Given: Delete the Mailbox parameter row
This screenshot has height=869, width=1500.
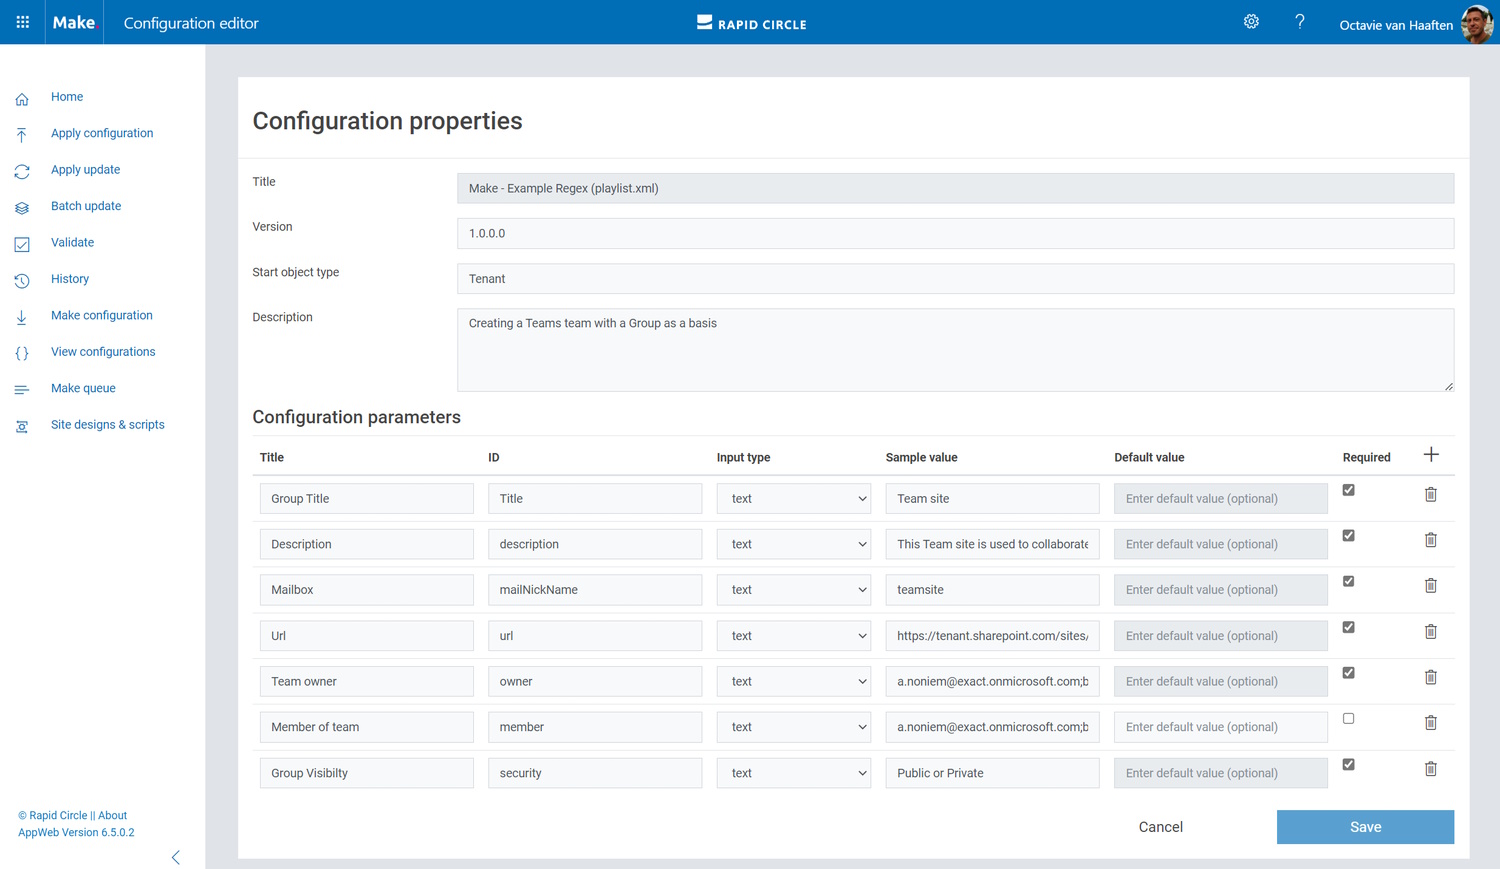Looking at the screenshot, I should (x=1431, y=586).
